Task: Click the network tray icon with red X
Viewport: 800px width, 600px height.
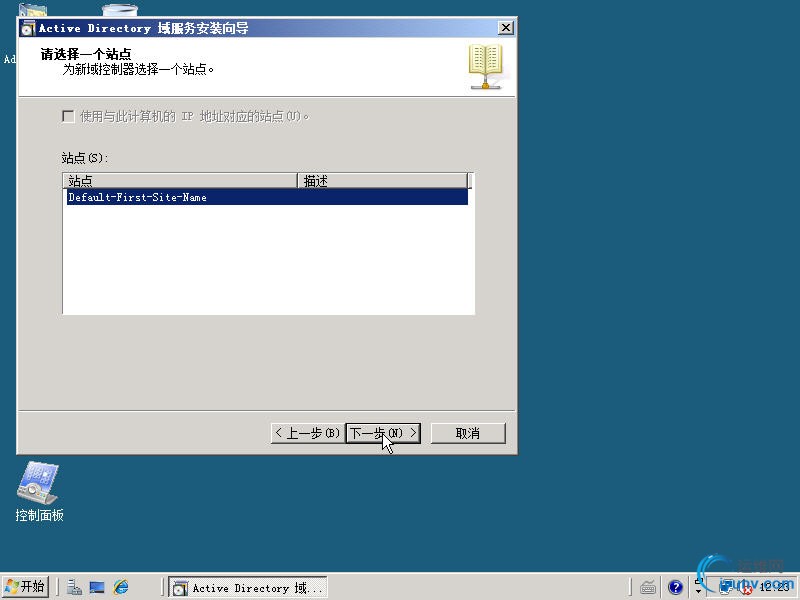Action: click(x=746, y=589)
